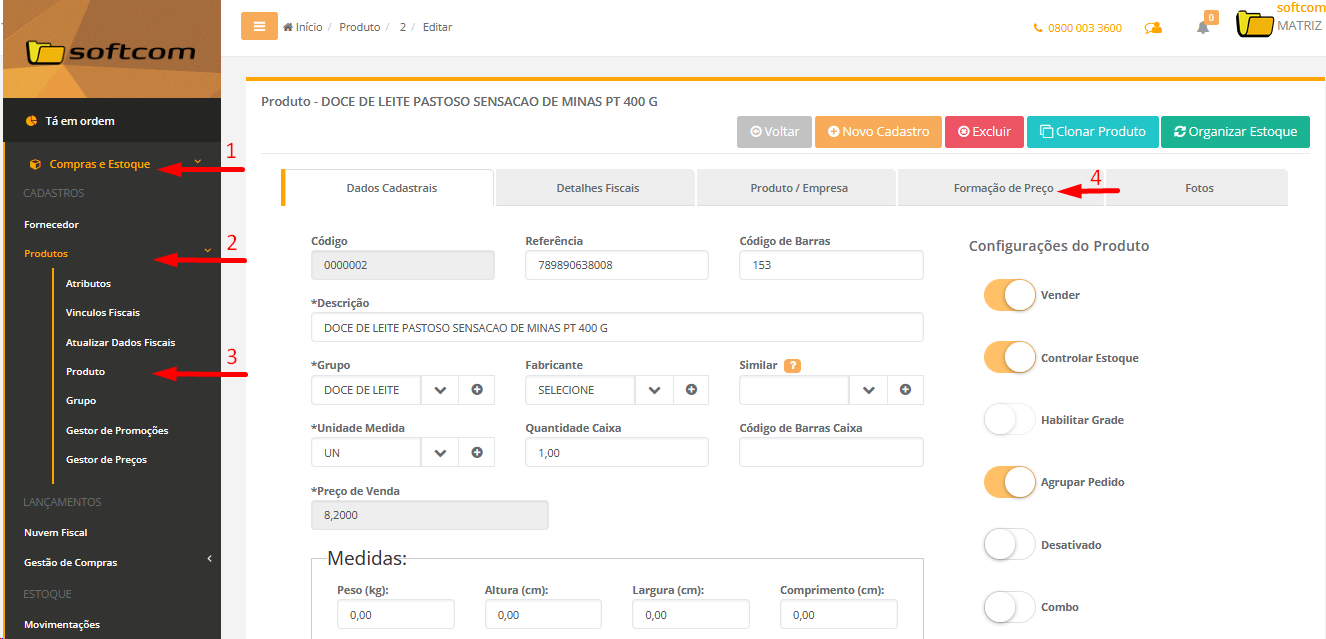
Task: Click the plus icon beside Similar field
Action: (905, 390)
